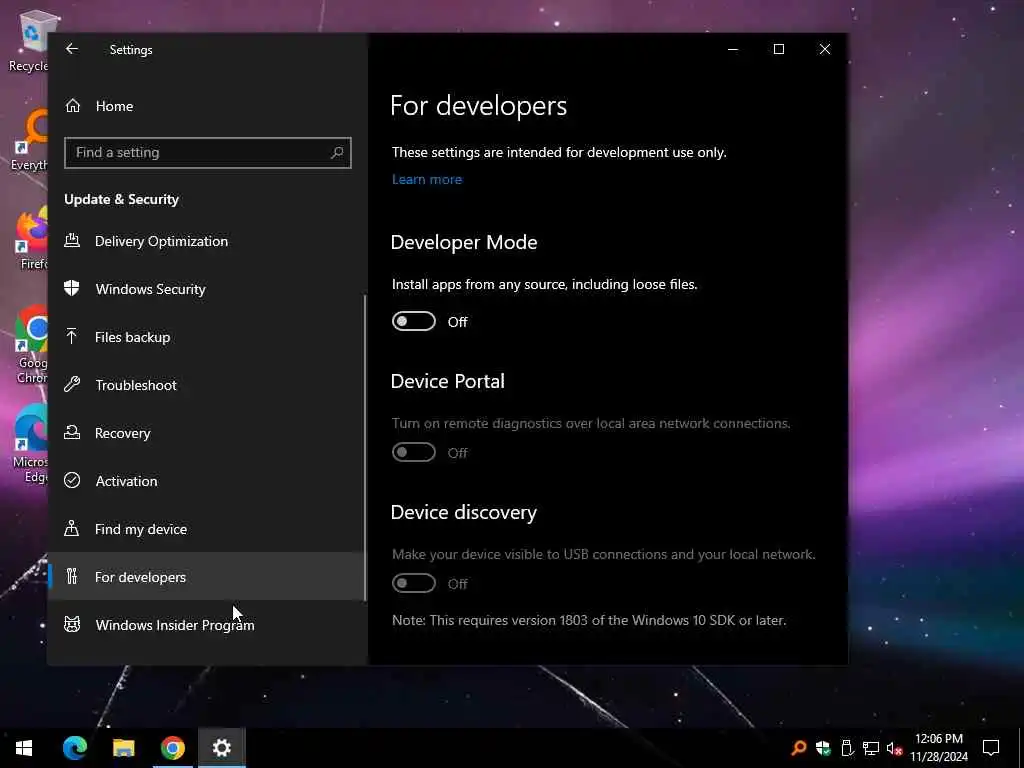Select the Everything desktop shortcut
The width and height of the screenshot is (1024, 768).
(x=31, y=139)
